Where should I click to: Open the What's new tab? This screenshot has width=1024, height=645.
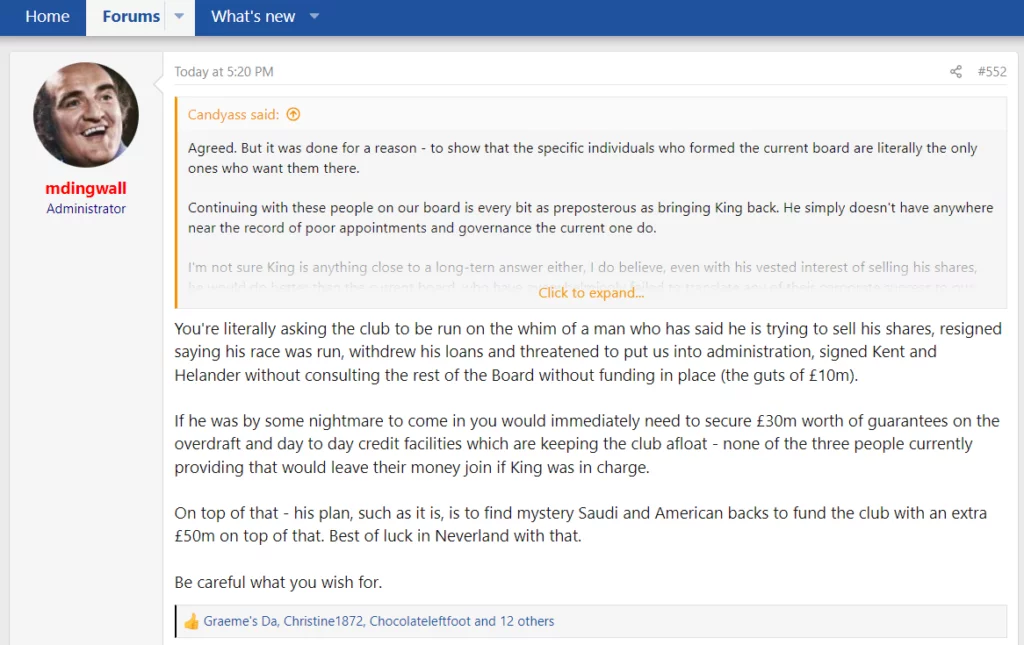253,17
